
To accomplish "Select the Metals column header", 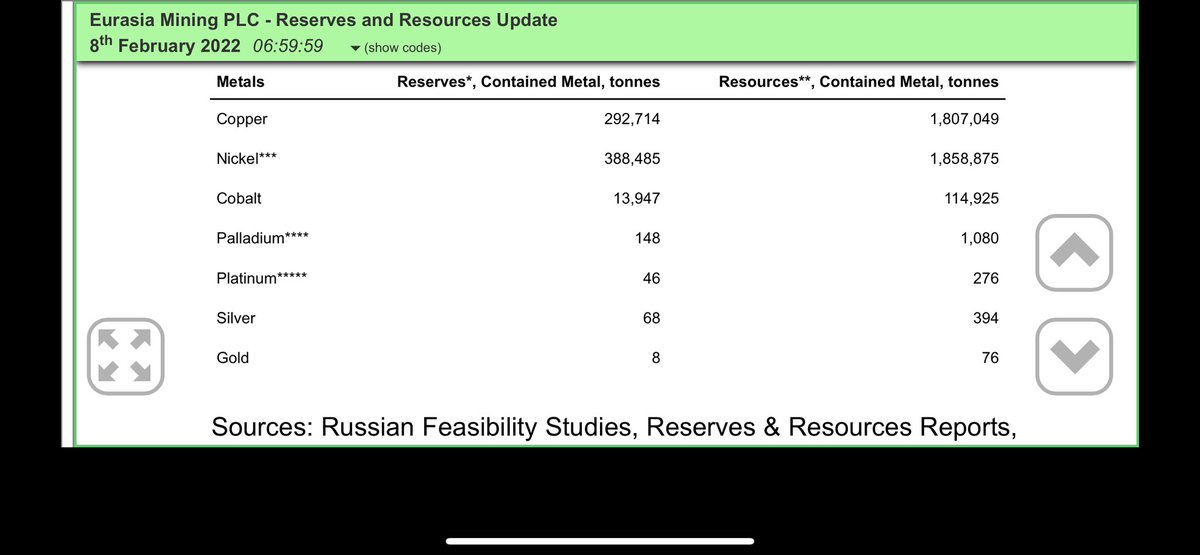I will (x=241, y=82).
